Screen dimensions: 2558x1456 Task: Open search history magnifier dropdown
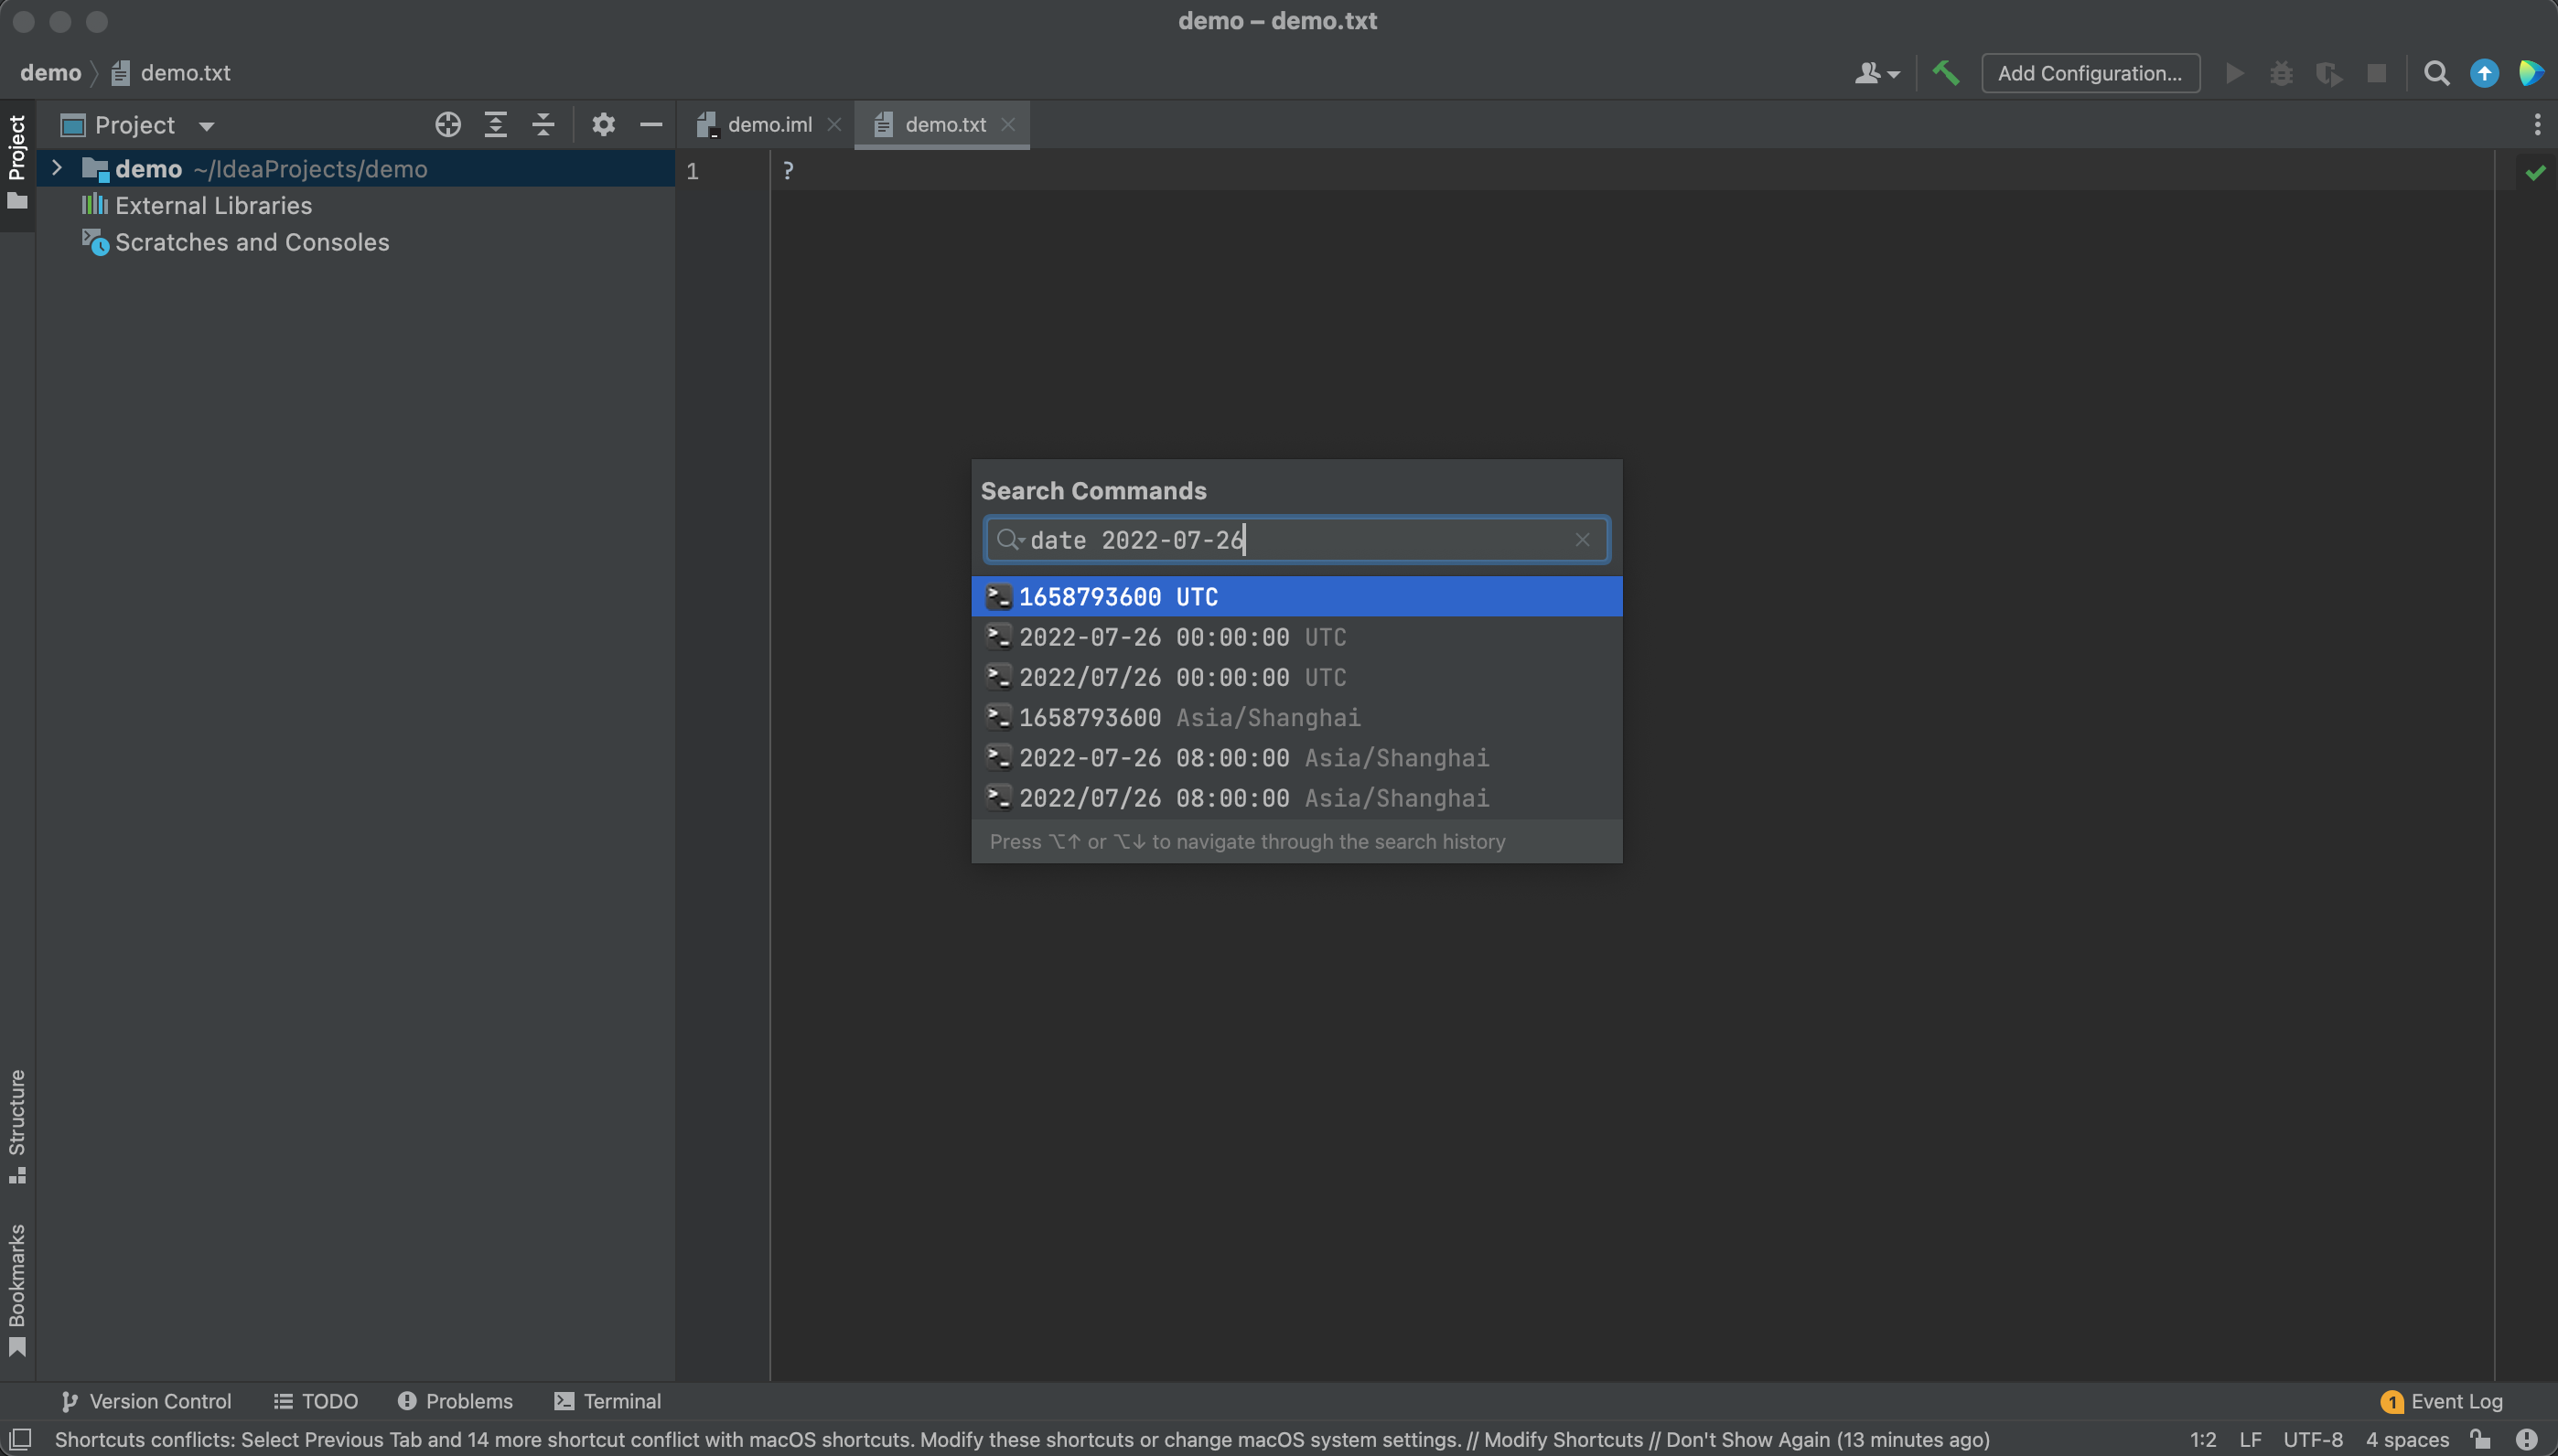1010,540
